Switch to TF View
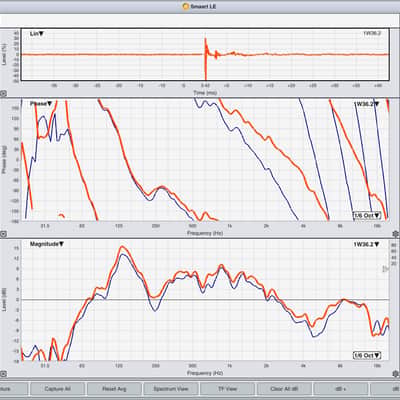Screen dimensions: 400x400 227,389
